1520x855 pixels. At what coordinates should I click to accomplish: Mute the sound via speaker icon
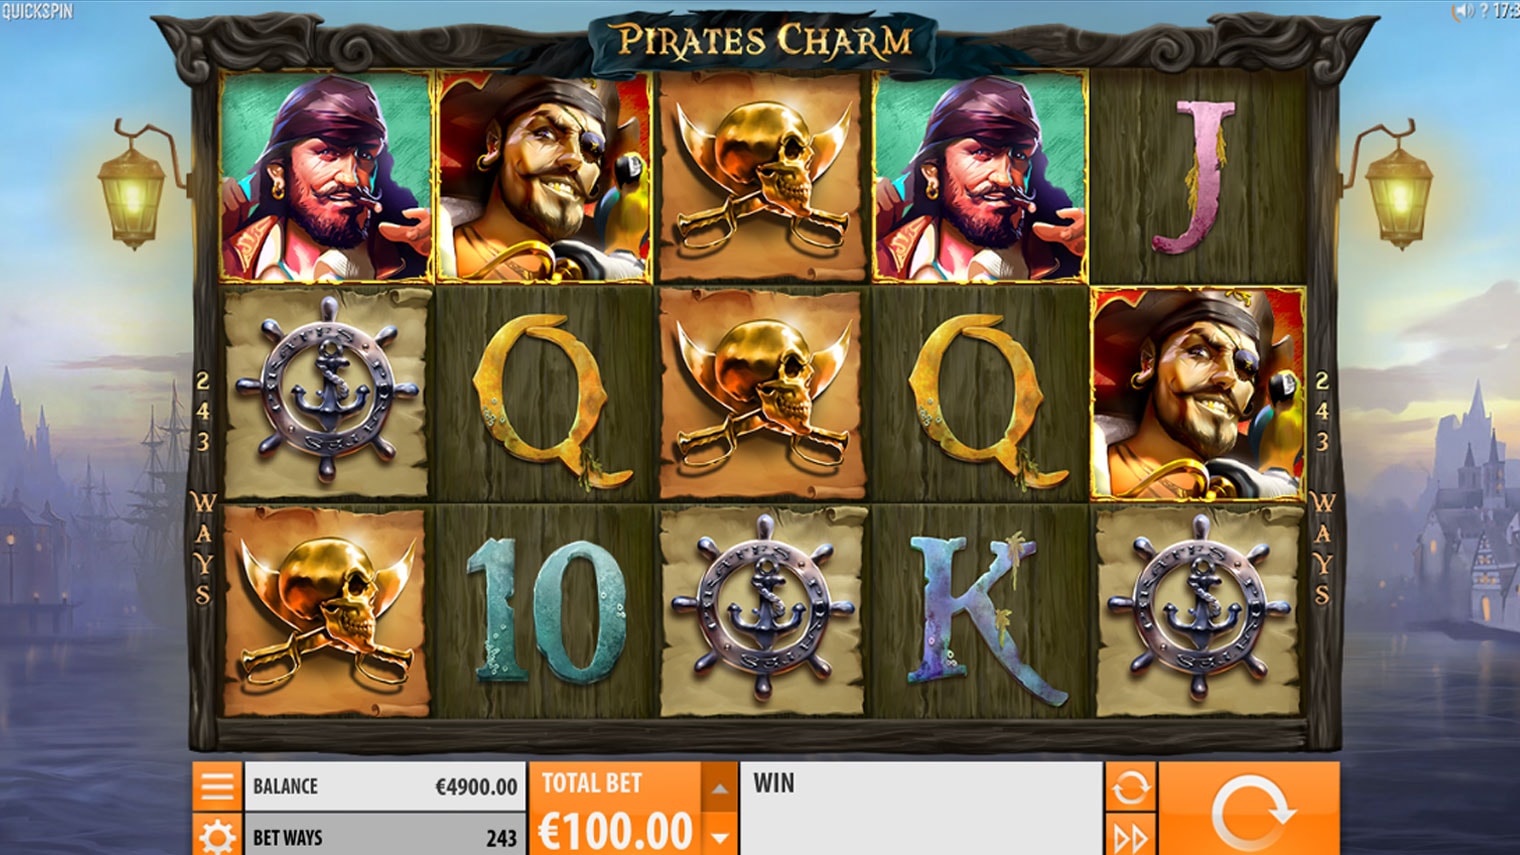(x=1464, y=11)
